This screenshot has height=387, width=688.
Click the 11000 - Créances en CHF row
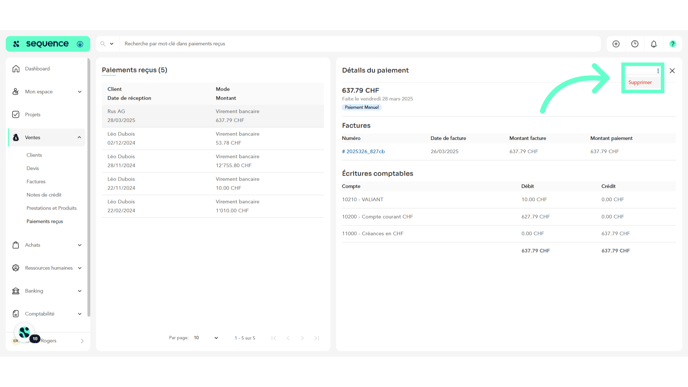[x=509, y=234]
